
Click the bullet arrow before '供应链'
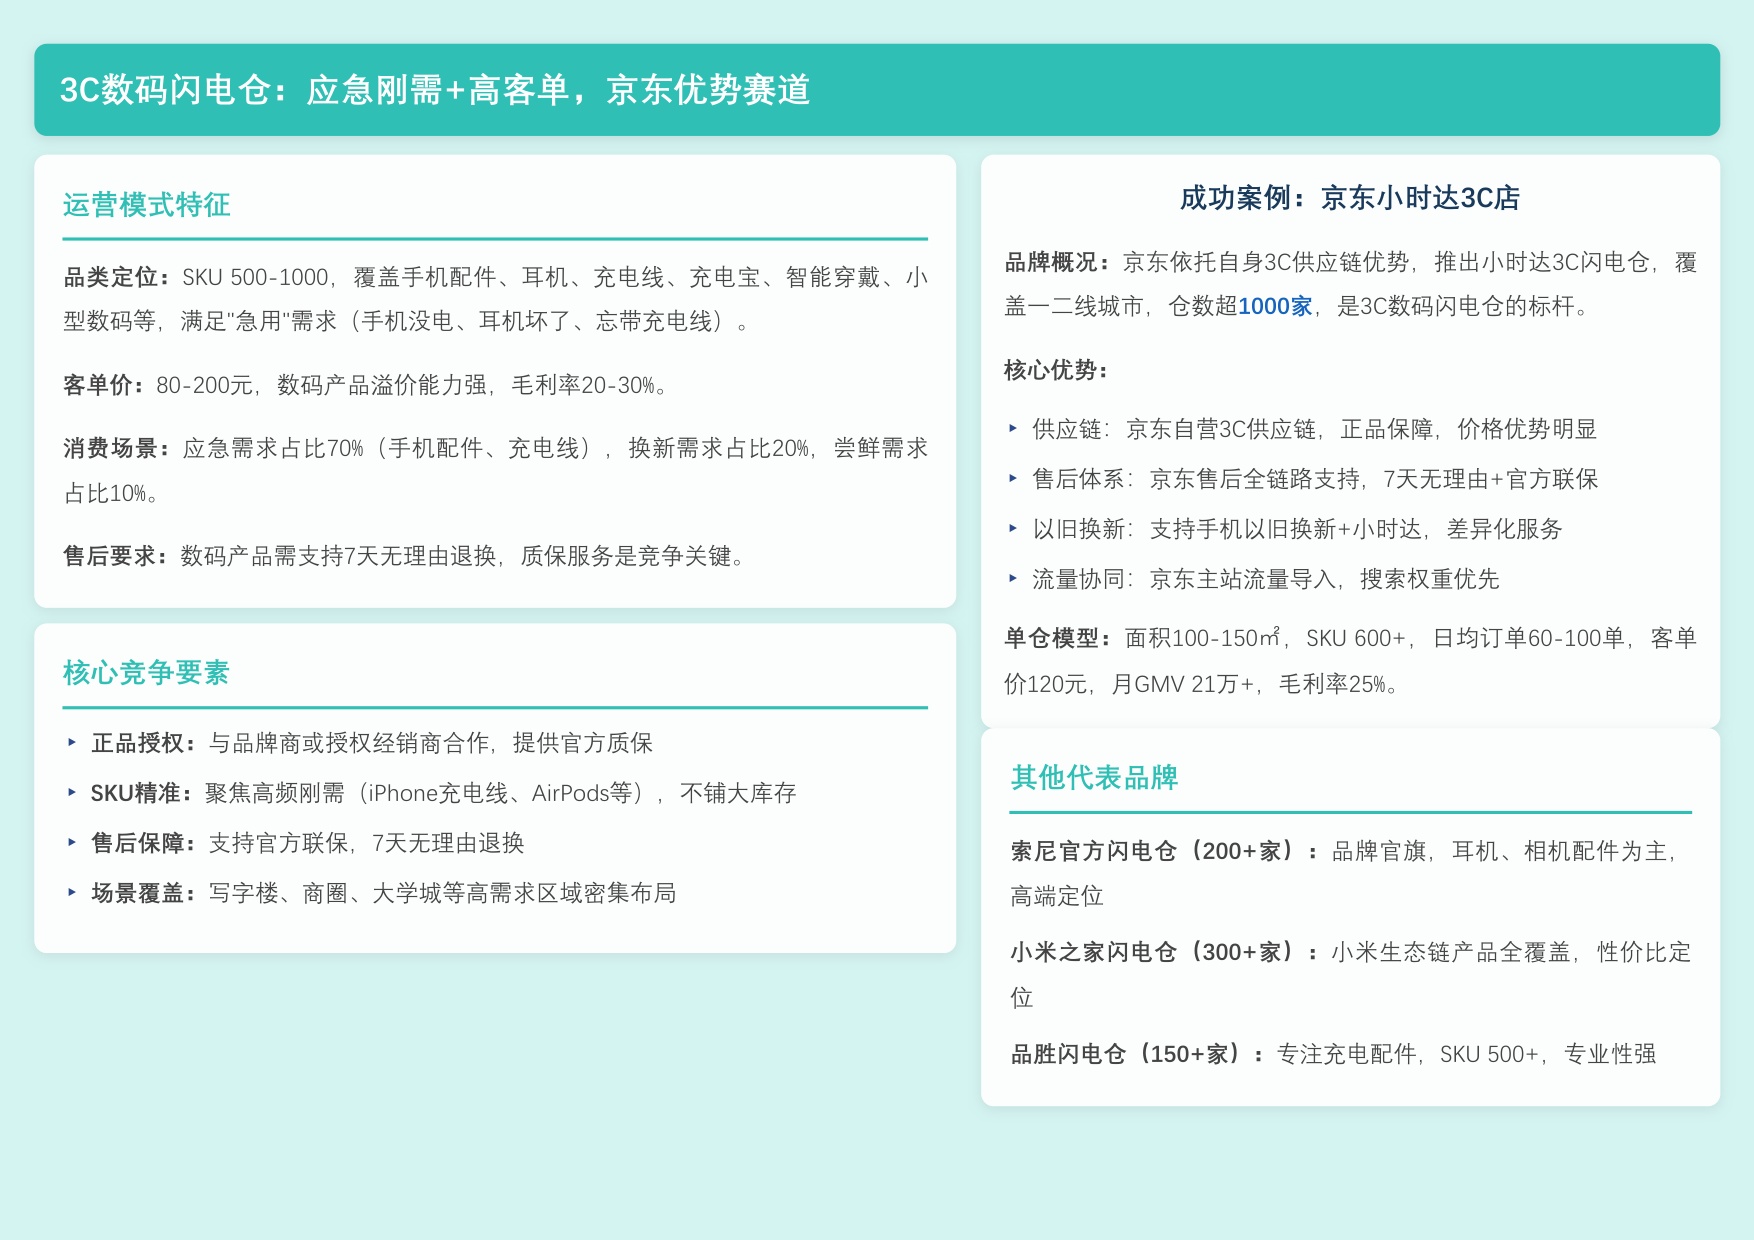[1013, 429]
